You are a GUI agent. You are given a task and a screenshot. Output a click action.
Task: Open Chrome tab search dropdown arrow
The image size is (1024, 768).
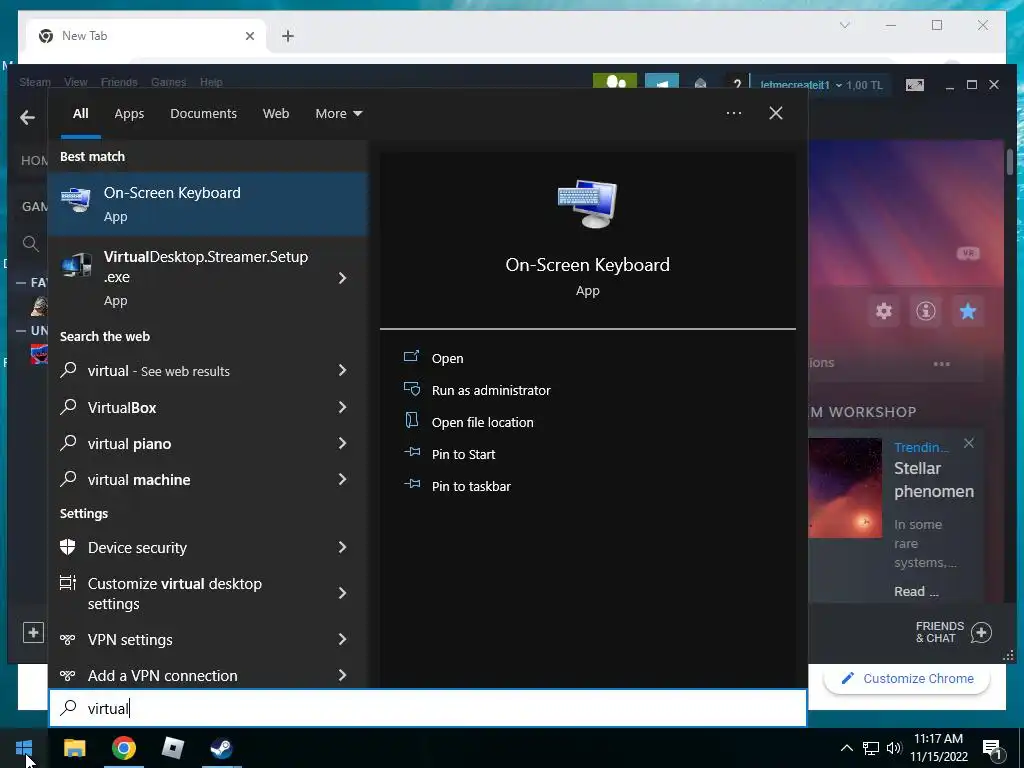(844, 25)
